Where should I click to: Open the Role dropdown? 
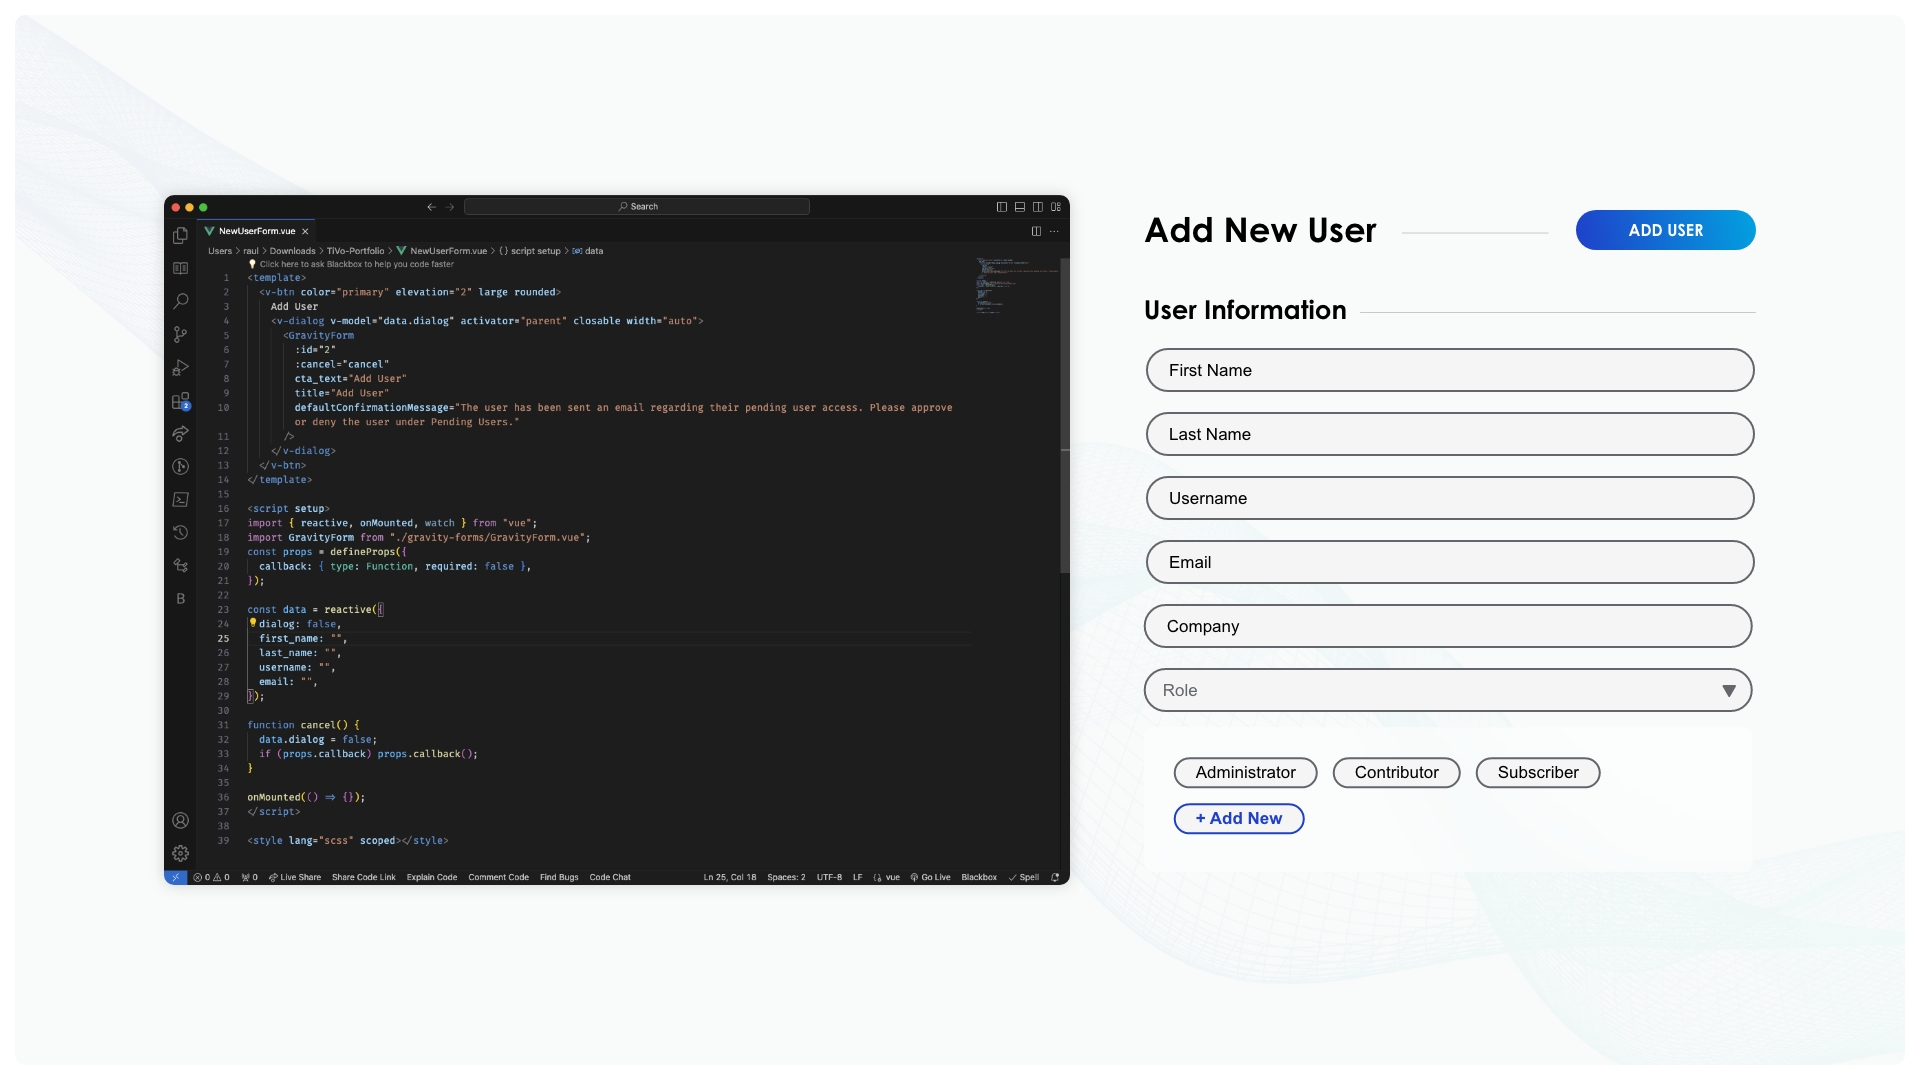pyautogui.click(x=1447, y=690)
